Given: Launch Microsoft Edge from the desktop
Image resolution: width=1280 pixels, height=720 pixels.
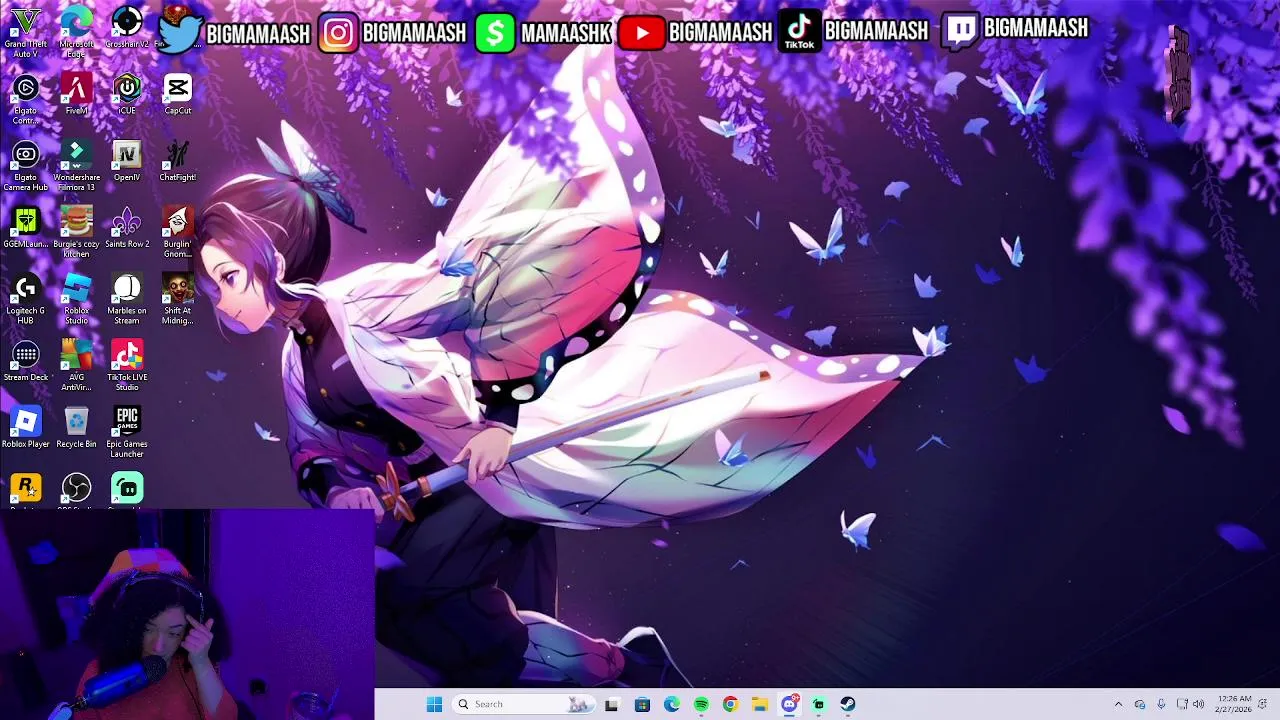Looking at the screenshot, I should [x=76, y=30].
